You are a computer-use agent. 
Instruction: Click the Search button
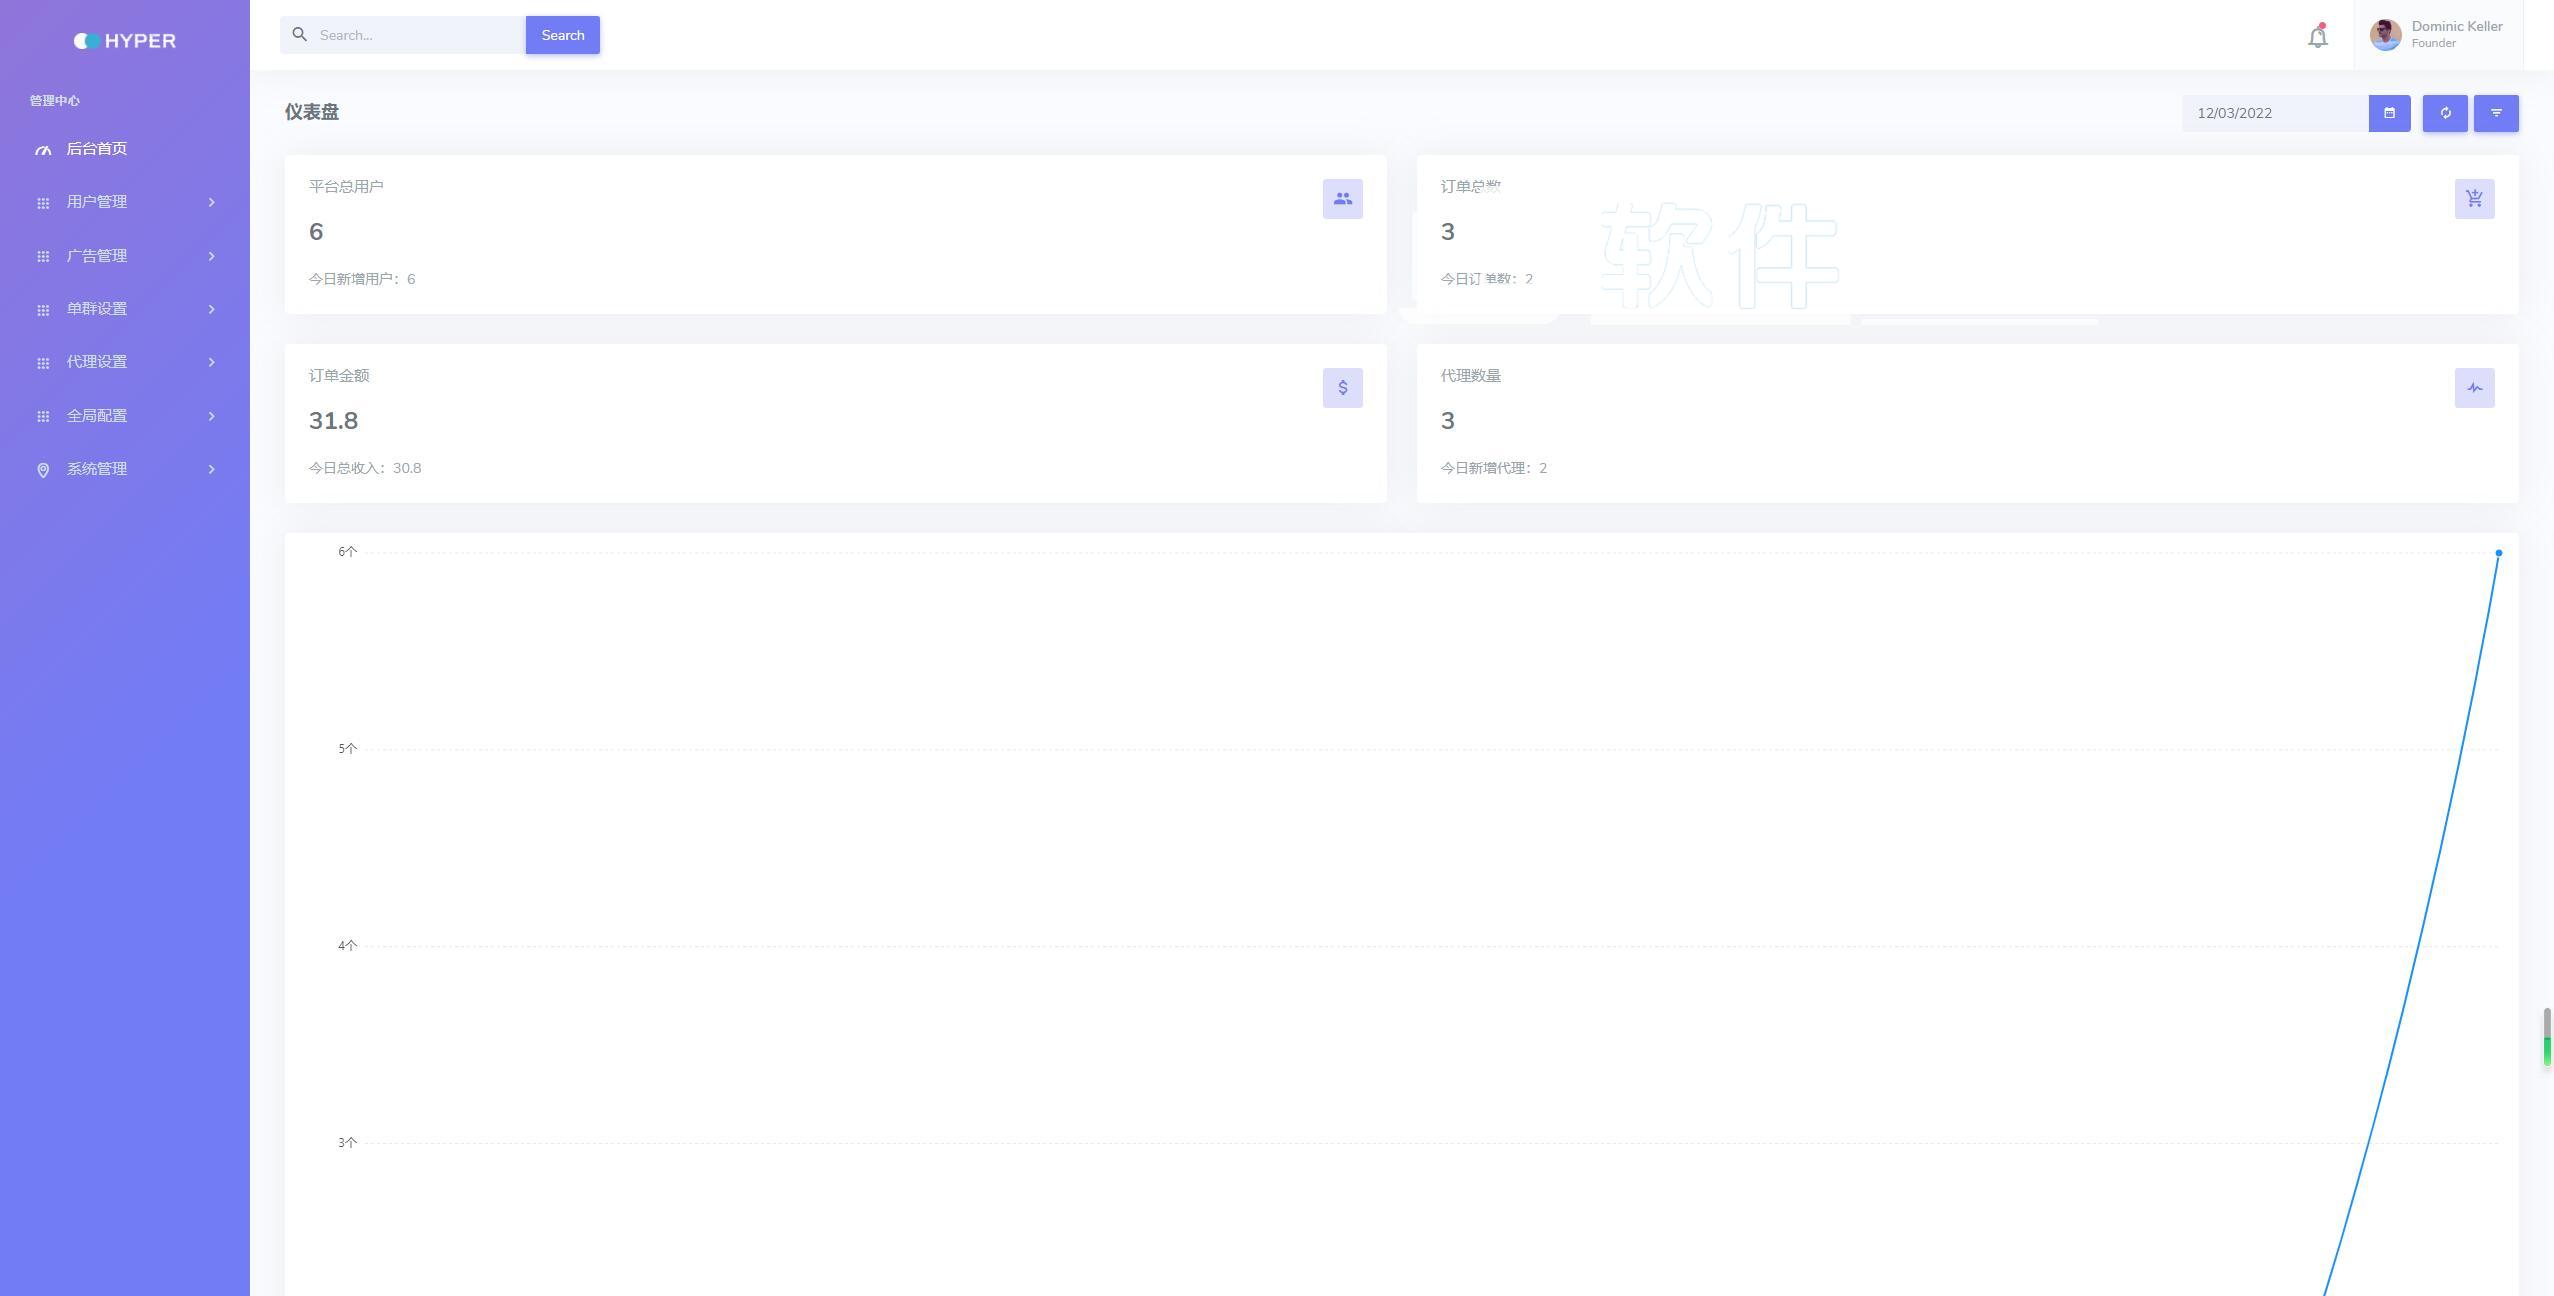click(562, 33)
